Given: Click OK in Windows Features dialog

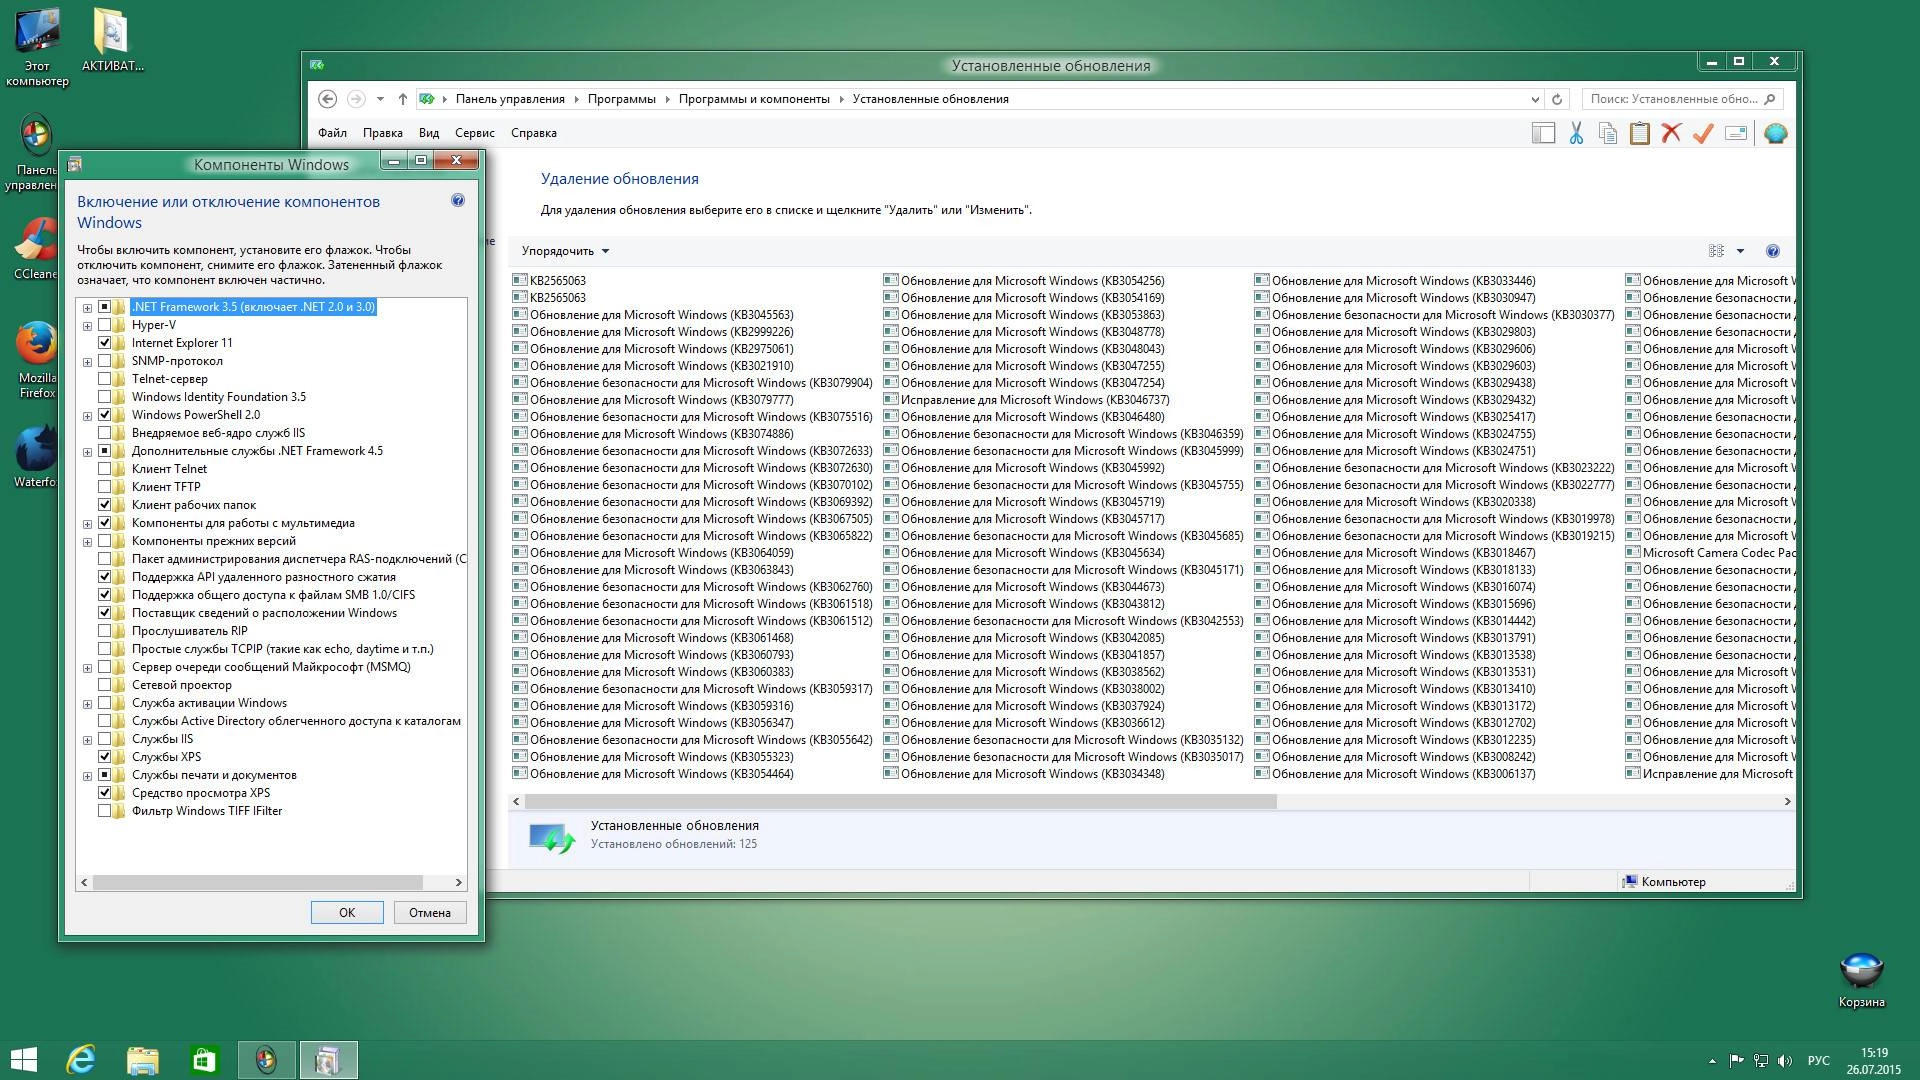Looking at the screenshot, I should pos(347,912).
